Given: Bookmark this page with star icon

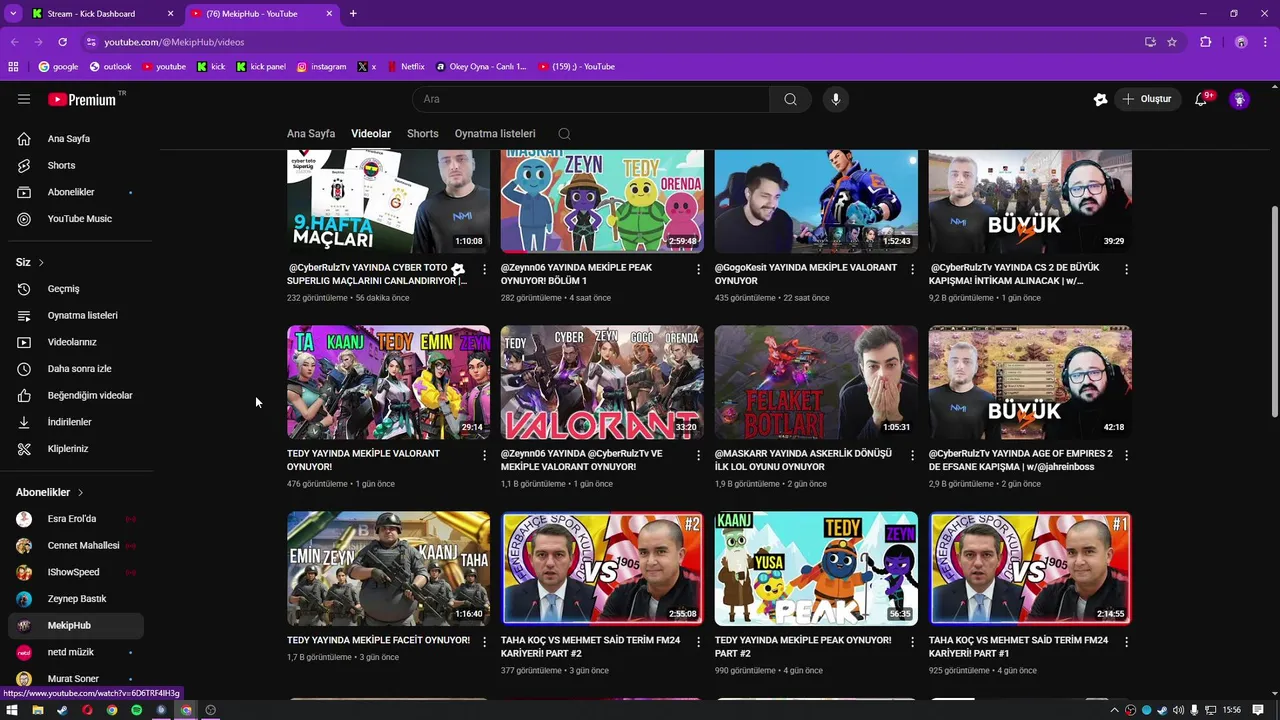Looking at the screenshot, I should [1172, 42].
